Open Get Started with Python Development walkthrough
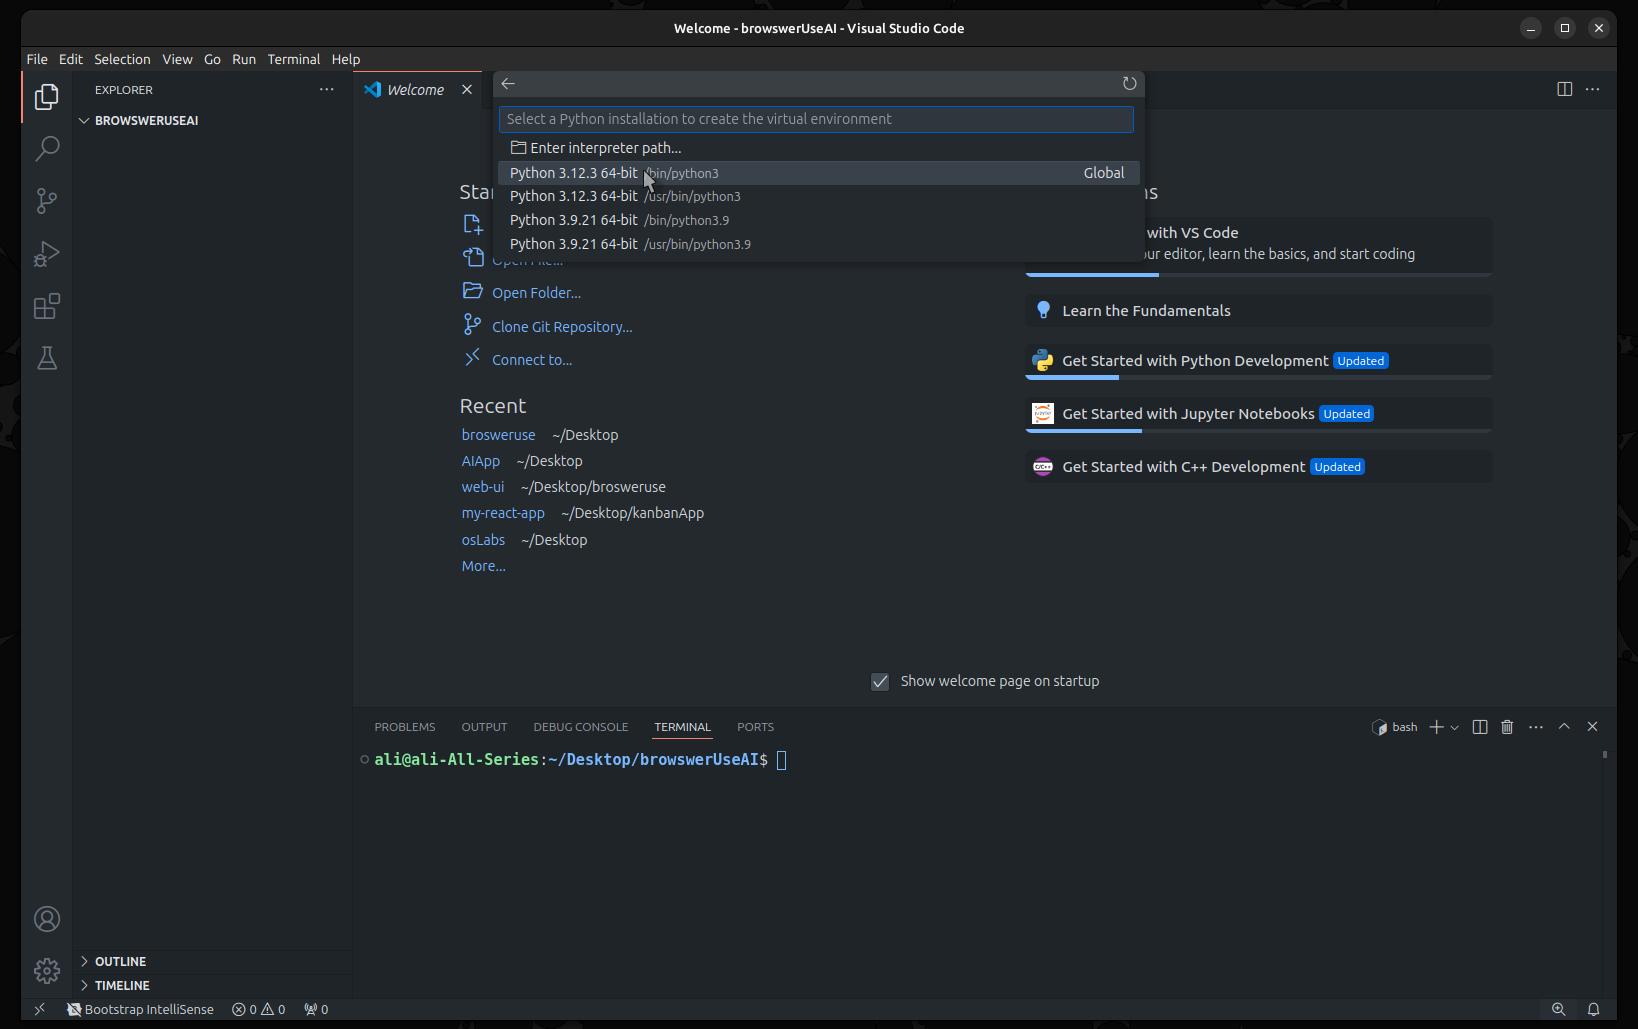Viewport: 1638px width, 1029px height. point(1258,361)
